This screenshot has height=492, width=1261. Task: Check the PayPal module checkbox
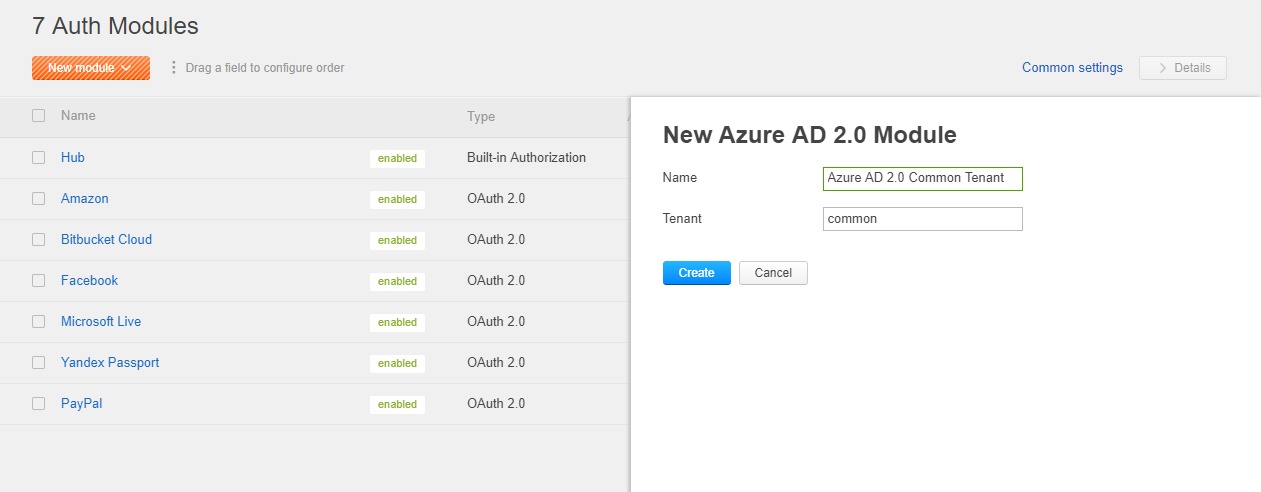pos(39,404)
